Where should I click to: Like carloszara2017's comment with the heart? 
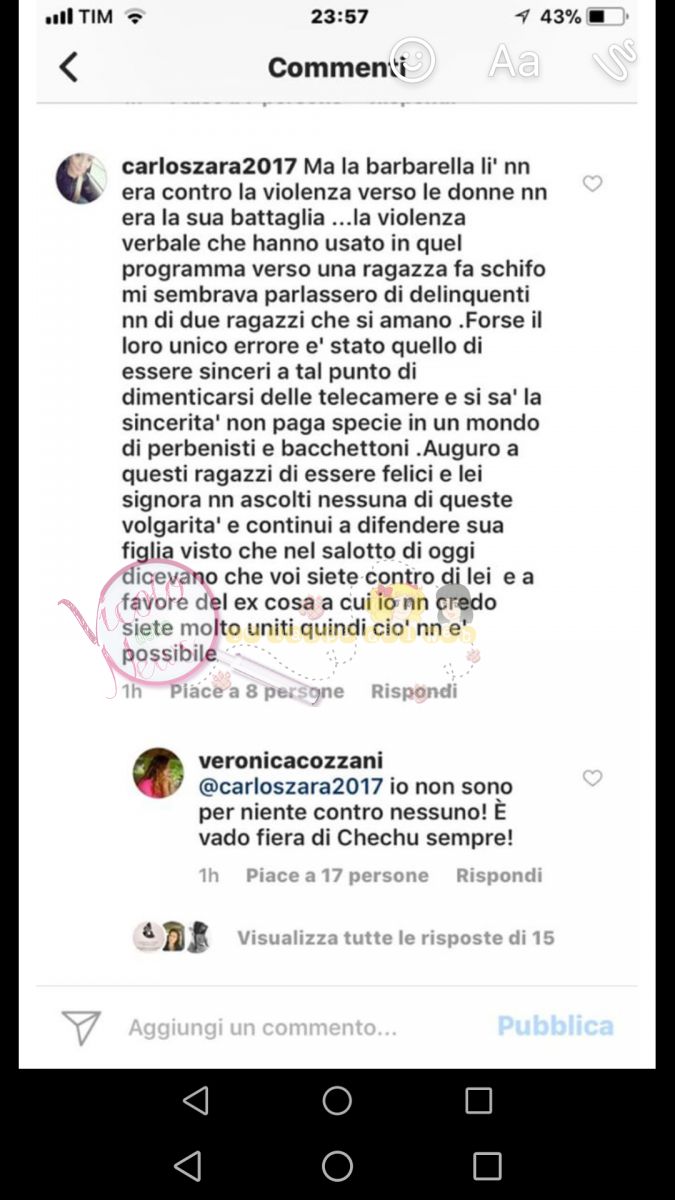coord(593,183)
